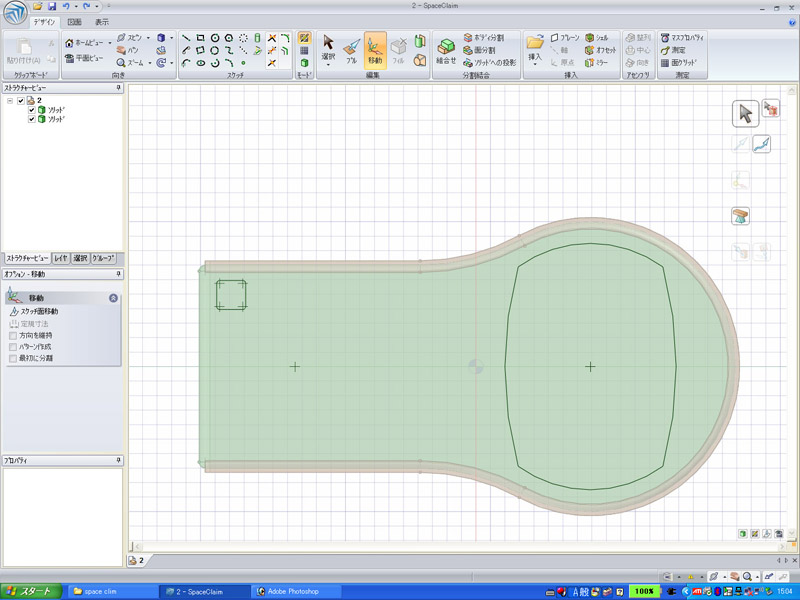Open the レイヤ panel tab

[61, 258]
